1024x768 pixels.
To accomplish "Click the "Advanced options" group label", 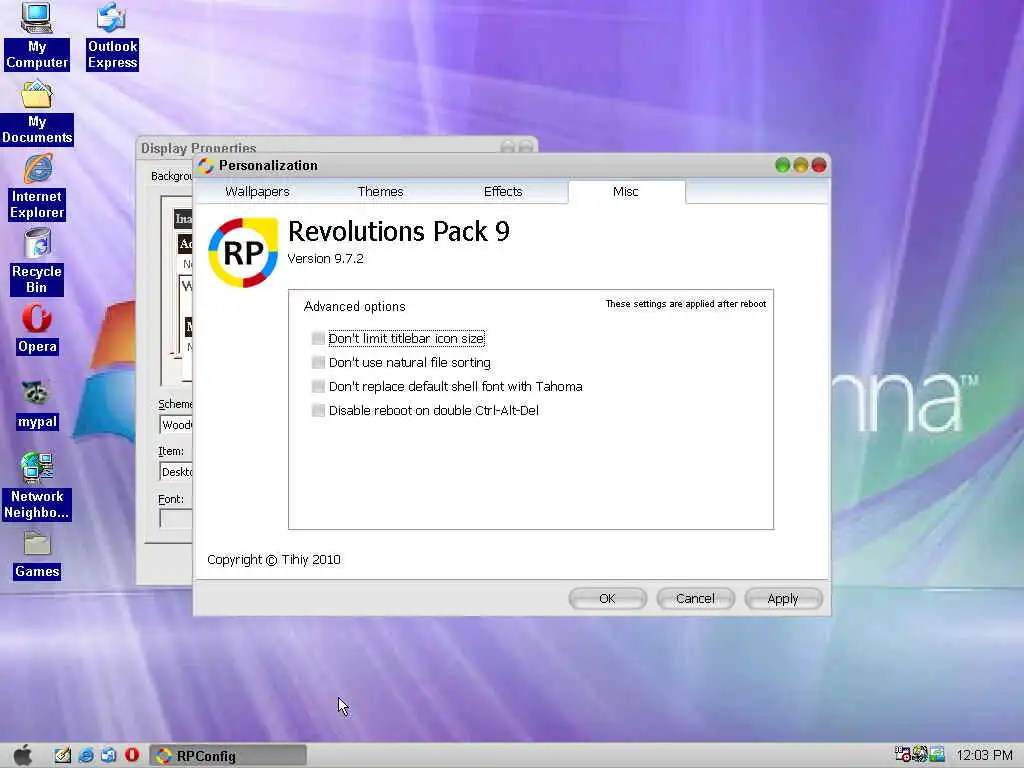I will (355, 306).
